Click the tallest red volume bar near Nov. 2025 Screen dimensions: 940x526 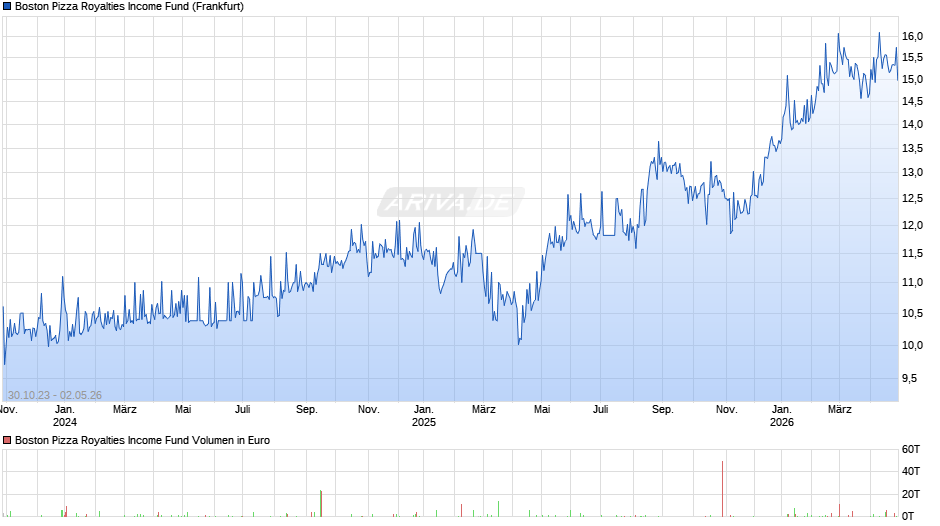[722, 489]
